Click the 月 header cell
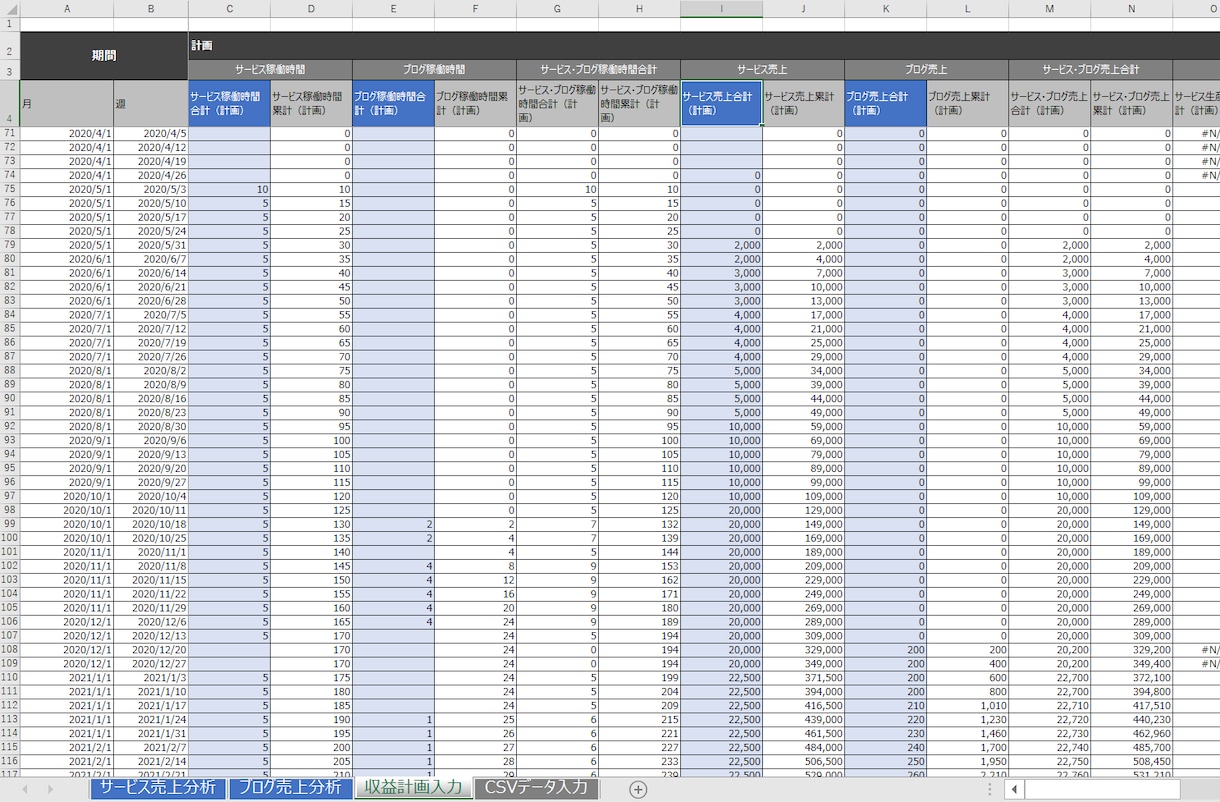1220x802 pixels. [x=67, y=103]
